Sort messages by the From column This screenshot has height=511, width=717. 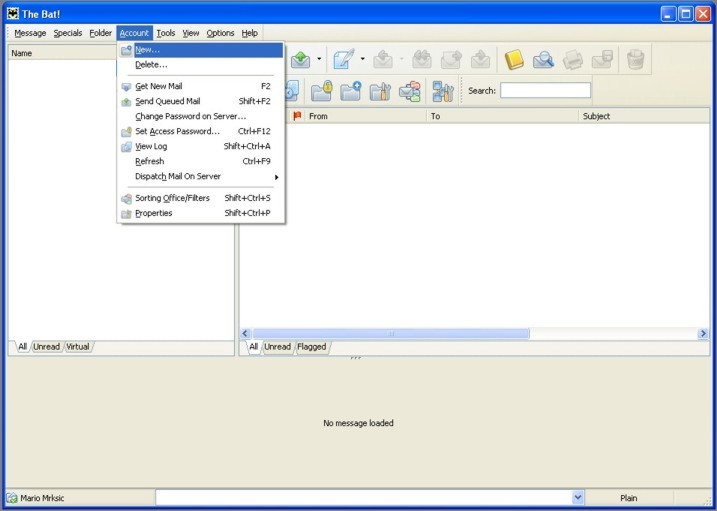pos(366,116)
